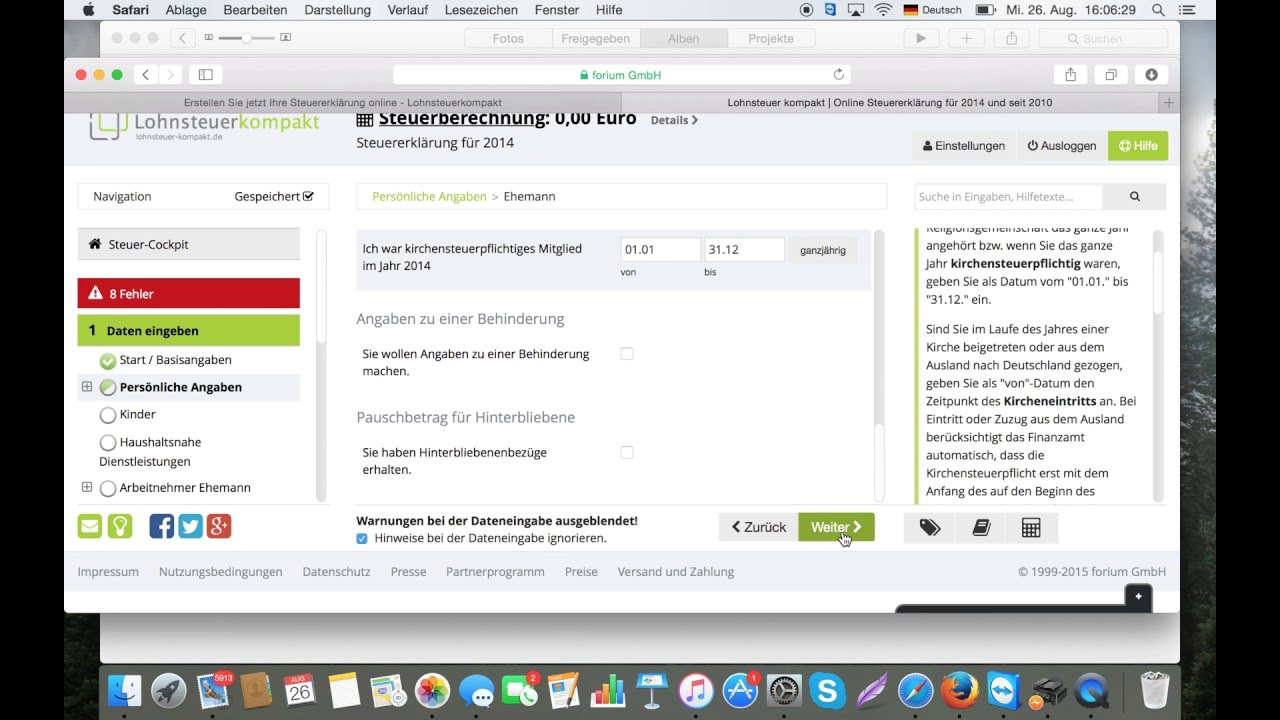Click the search magnifier button

coord(1134,197)
